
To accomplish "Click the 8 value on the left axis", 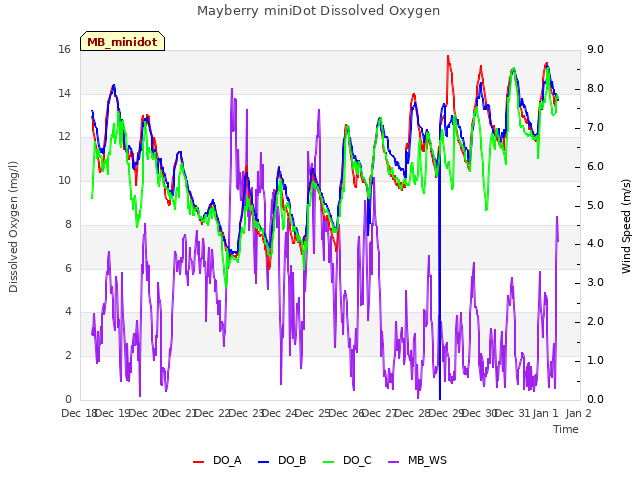I will click(x=68, y=224).
